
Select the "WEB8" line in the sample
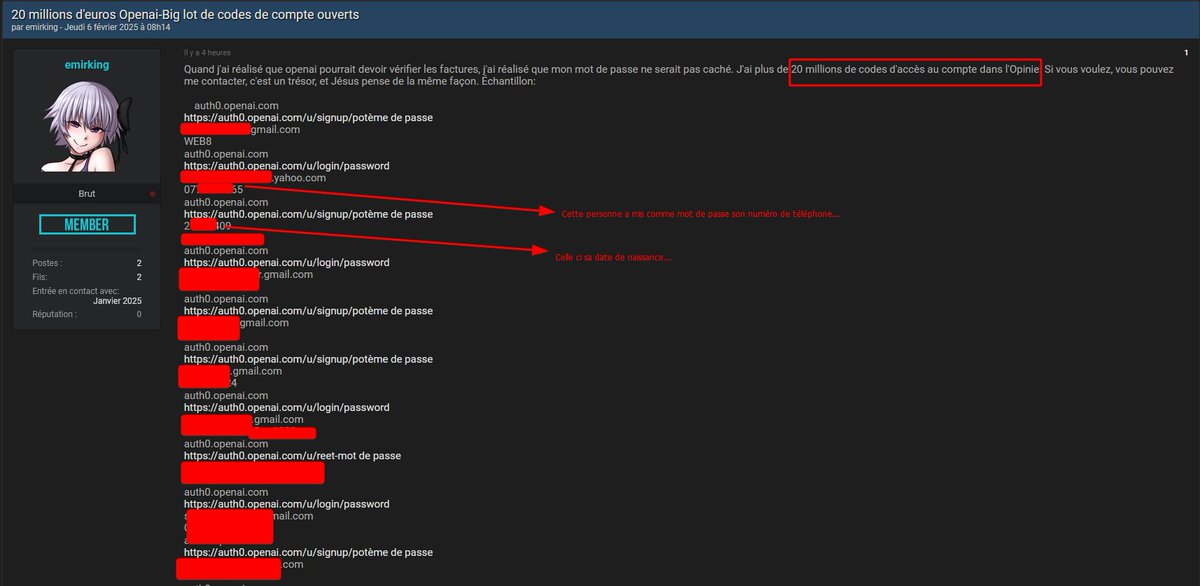pos(198,142)
